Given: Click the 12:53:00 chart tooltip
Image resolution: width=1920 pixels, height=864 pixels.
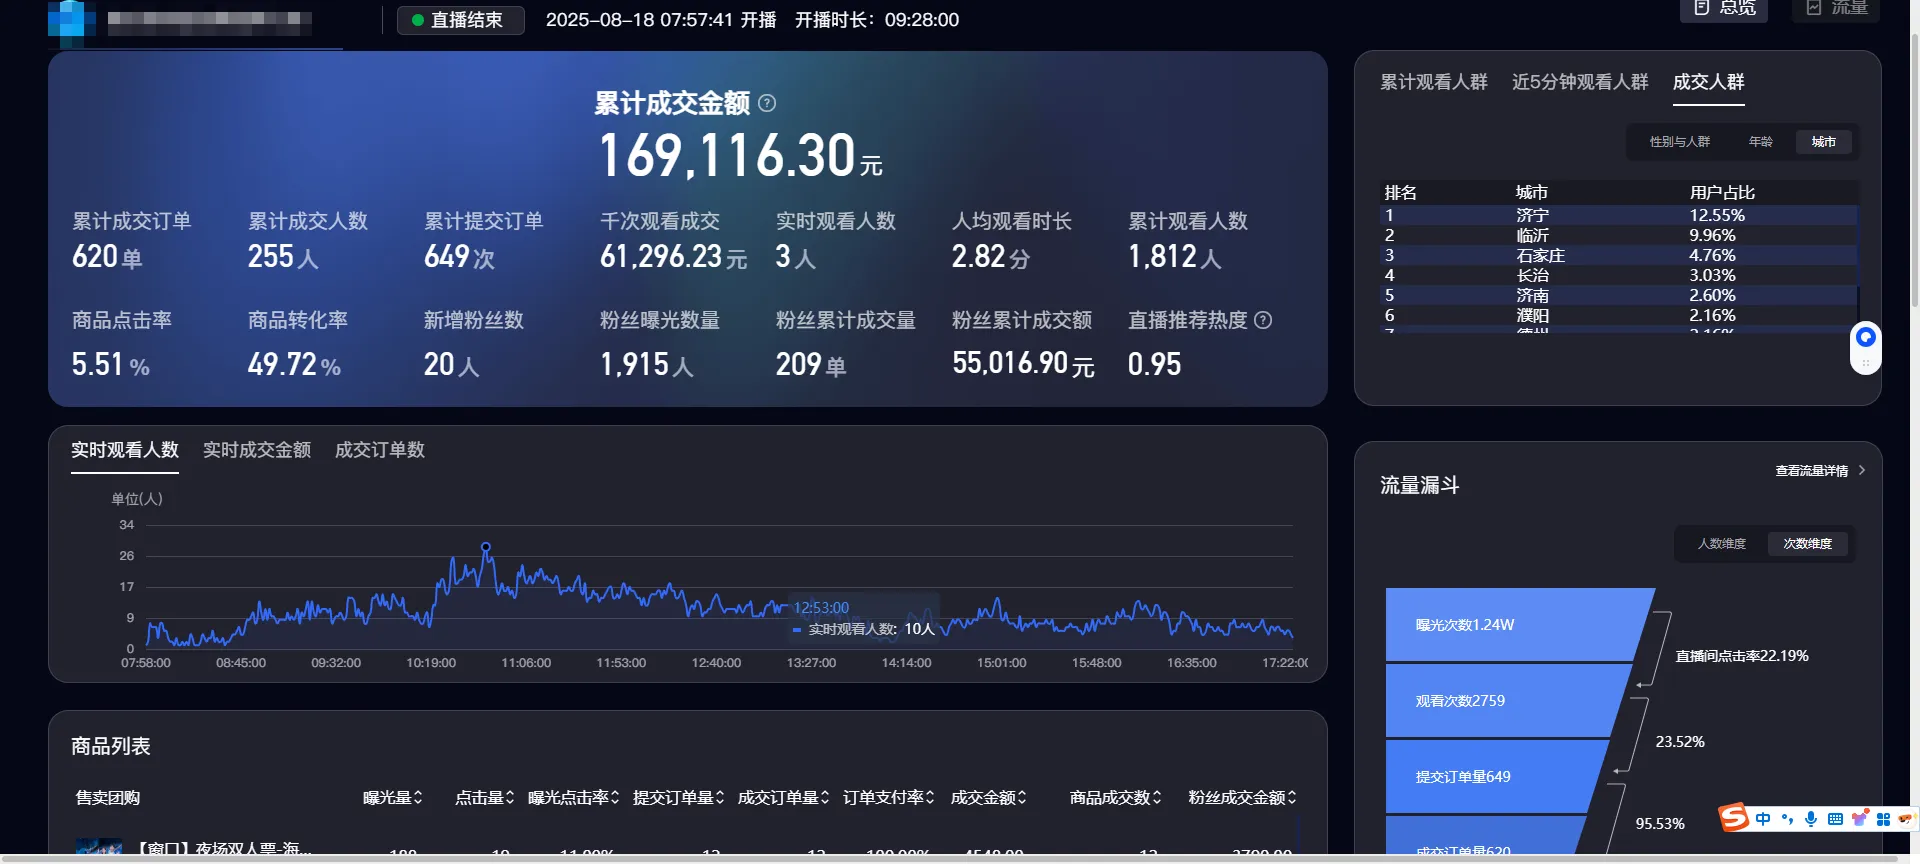Looking at the screenshot, I should coord(864,618).
